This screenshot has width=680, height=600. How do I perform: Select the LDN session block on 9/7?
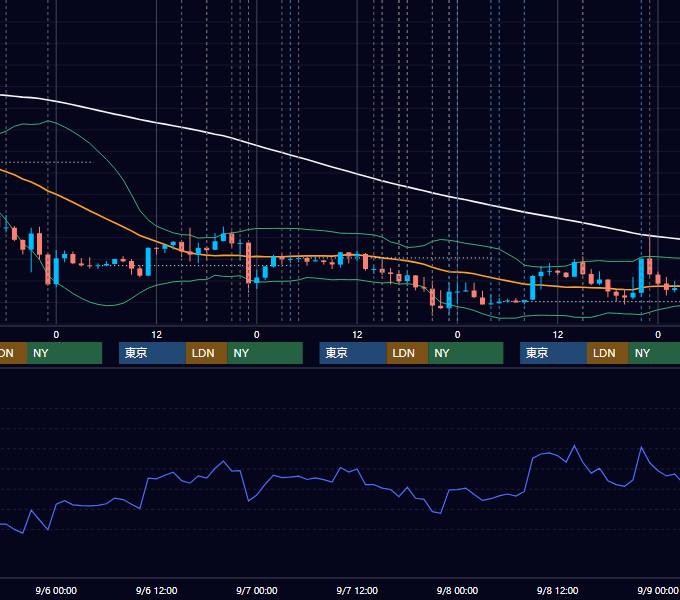point(407,353)
